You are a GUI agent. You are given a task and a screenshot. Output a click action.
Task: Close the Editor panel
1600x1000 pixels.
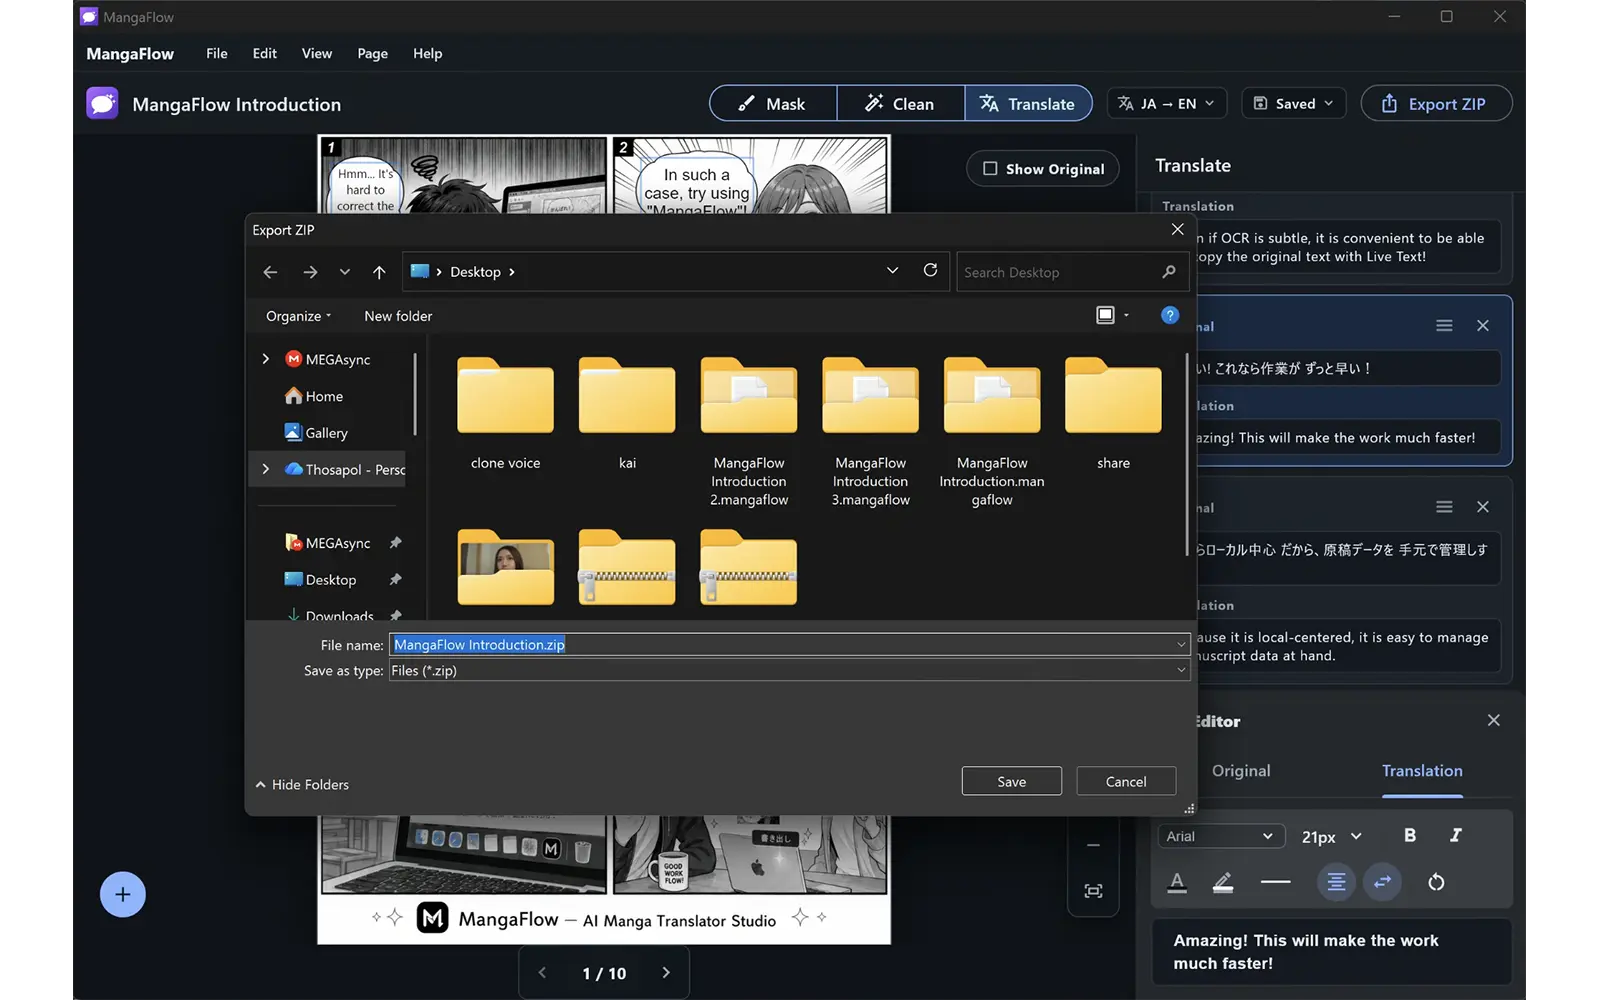[1493, 720]
